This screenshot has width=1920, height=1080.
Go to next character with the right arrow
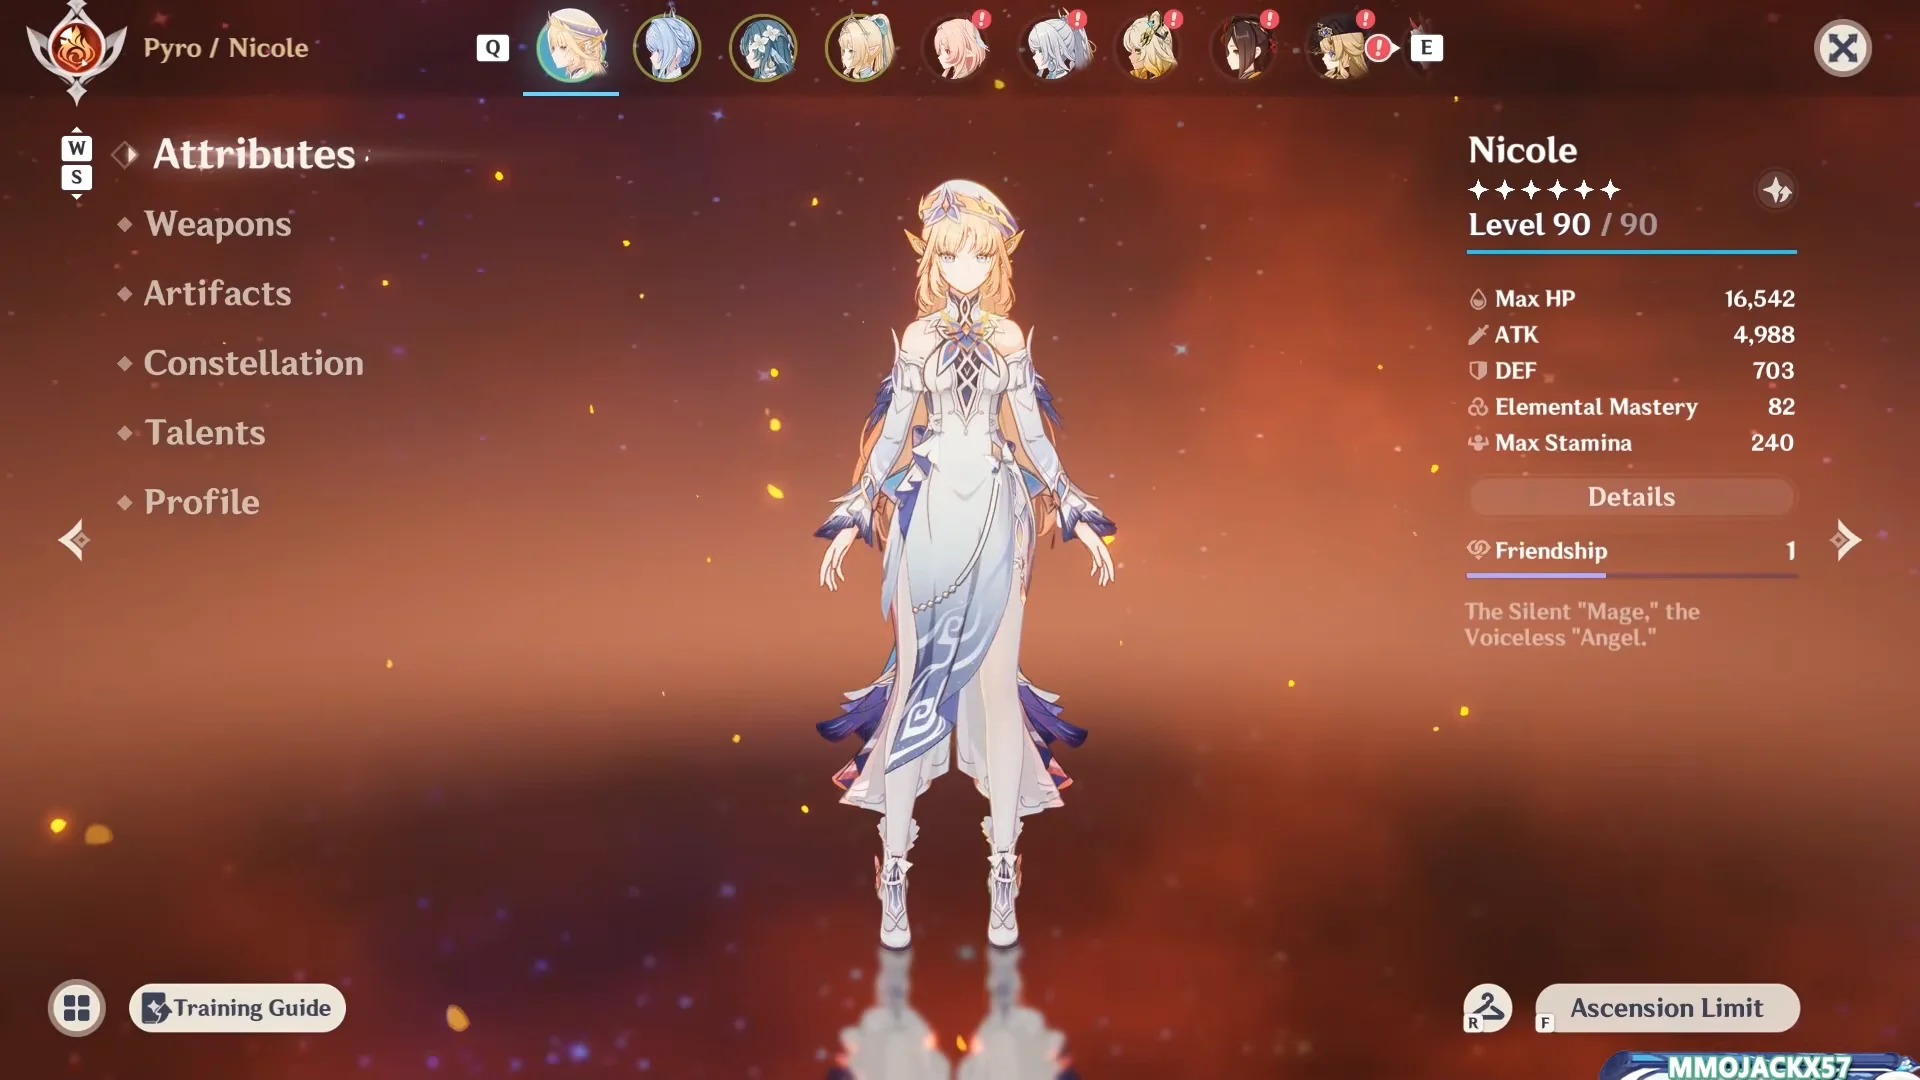point(1845,540)
